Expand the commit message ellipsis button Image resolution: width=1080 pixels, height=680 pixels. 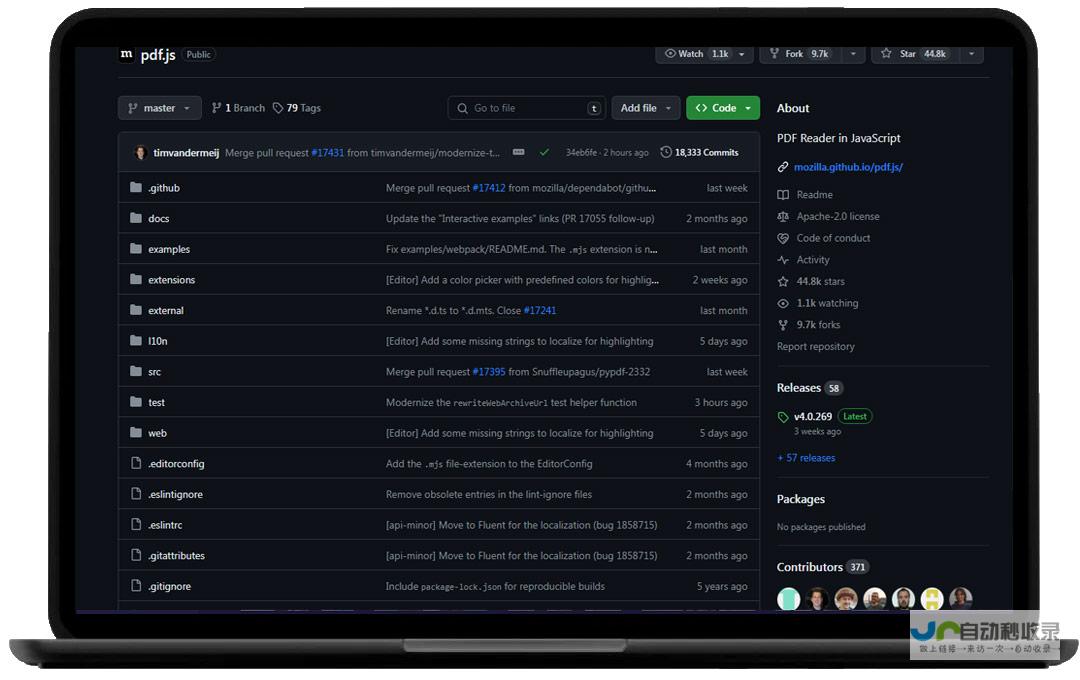tap(519, 152)
